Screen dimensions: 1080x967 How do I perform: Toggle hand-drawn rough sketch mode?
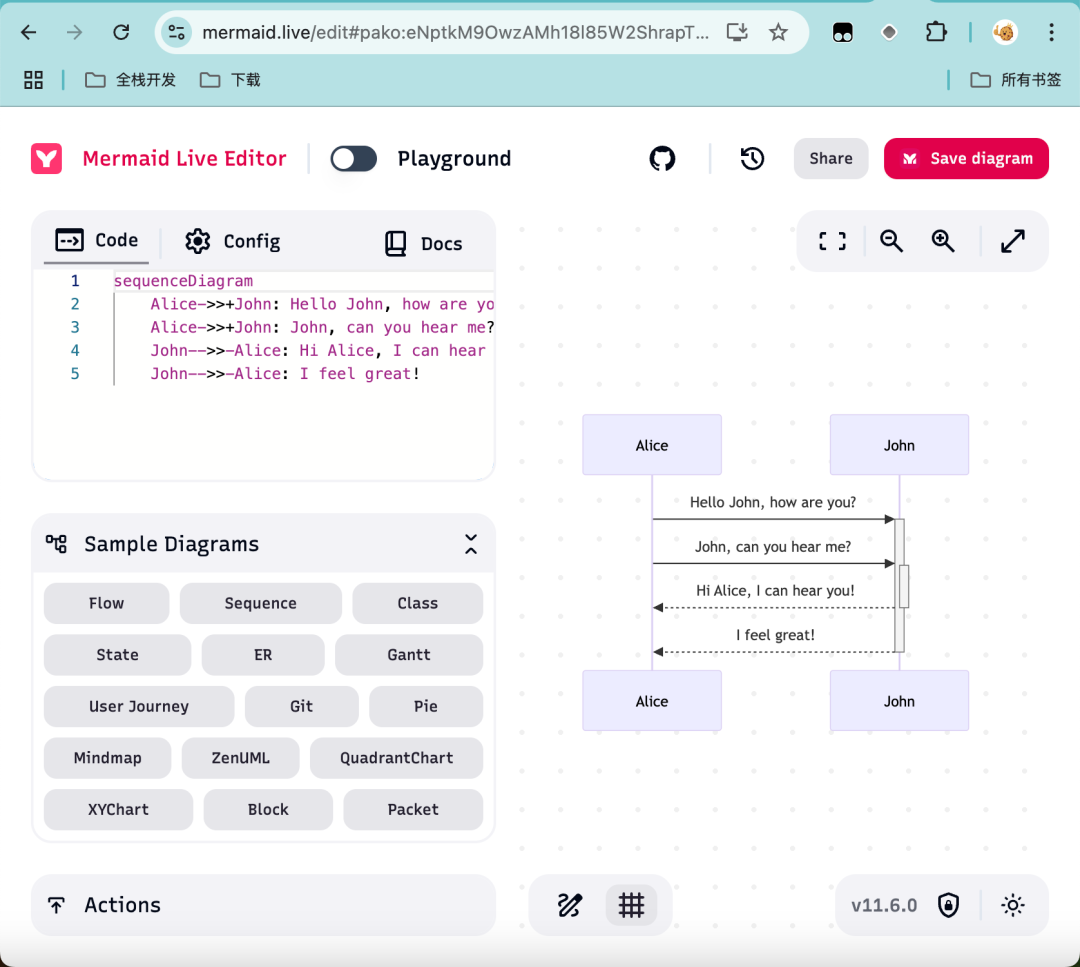click(x=570, y=905)
